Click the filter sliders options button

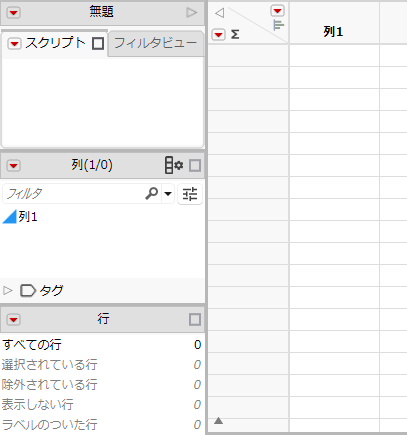190,194
